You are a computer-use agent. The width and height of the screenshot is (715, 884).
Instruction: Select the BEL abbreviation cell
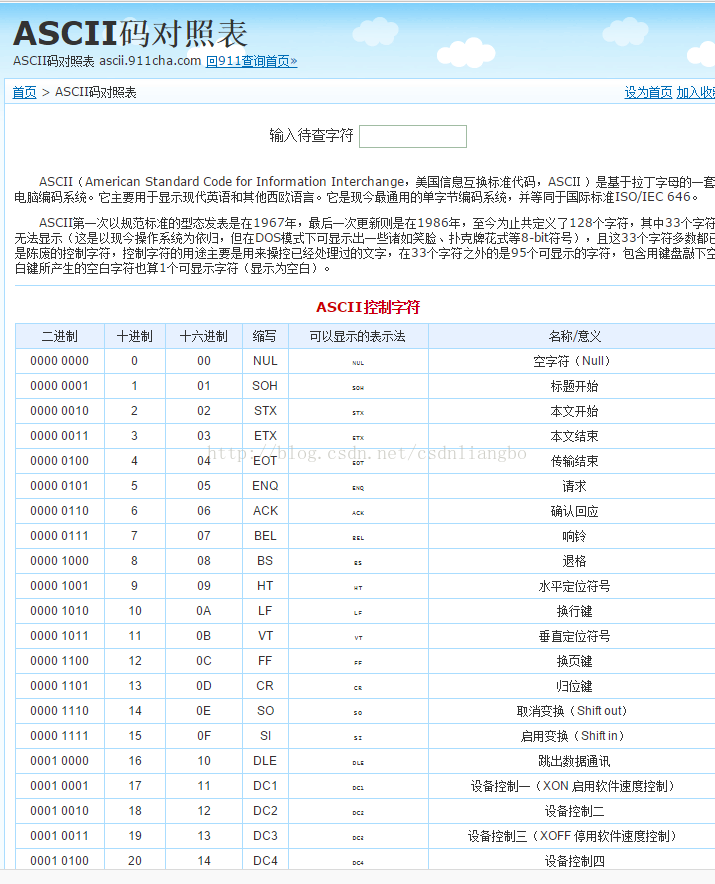(265, 536)
